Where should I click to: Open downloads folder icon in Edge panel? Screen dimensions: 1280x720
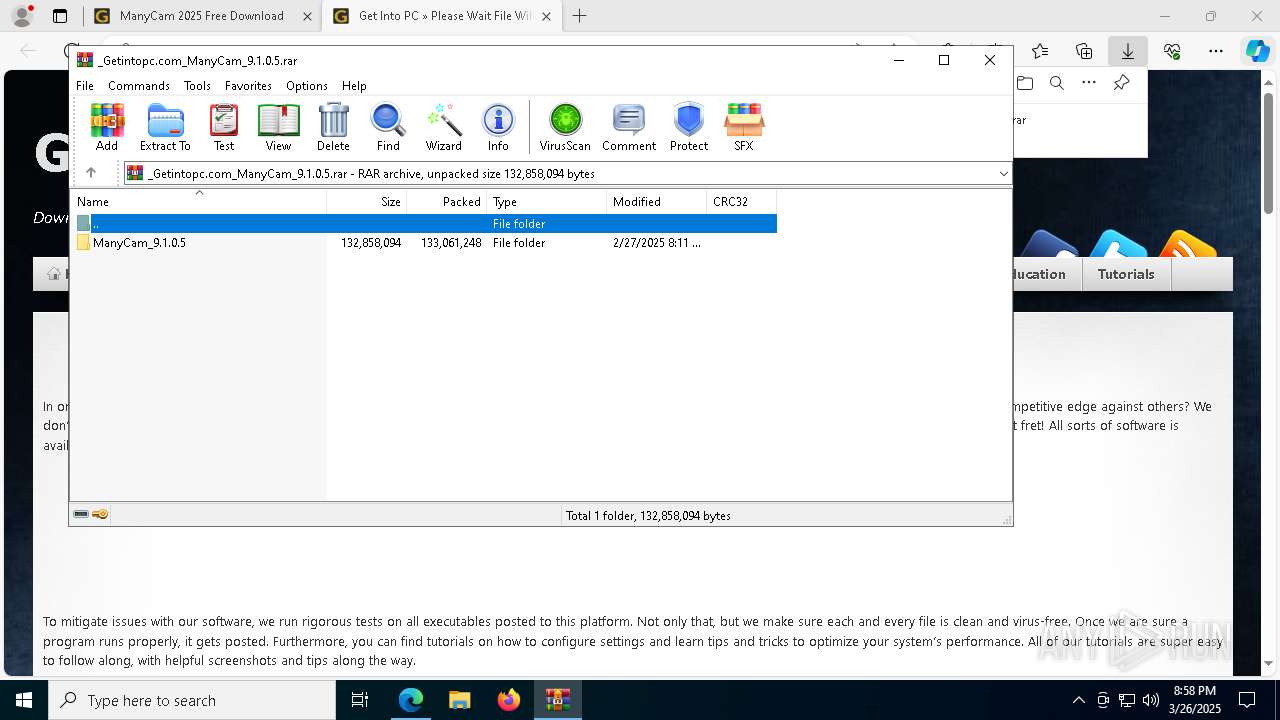coord(1025,83)
